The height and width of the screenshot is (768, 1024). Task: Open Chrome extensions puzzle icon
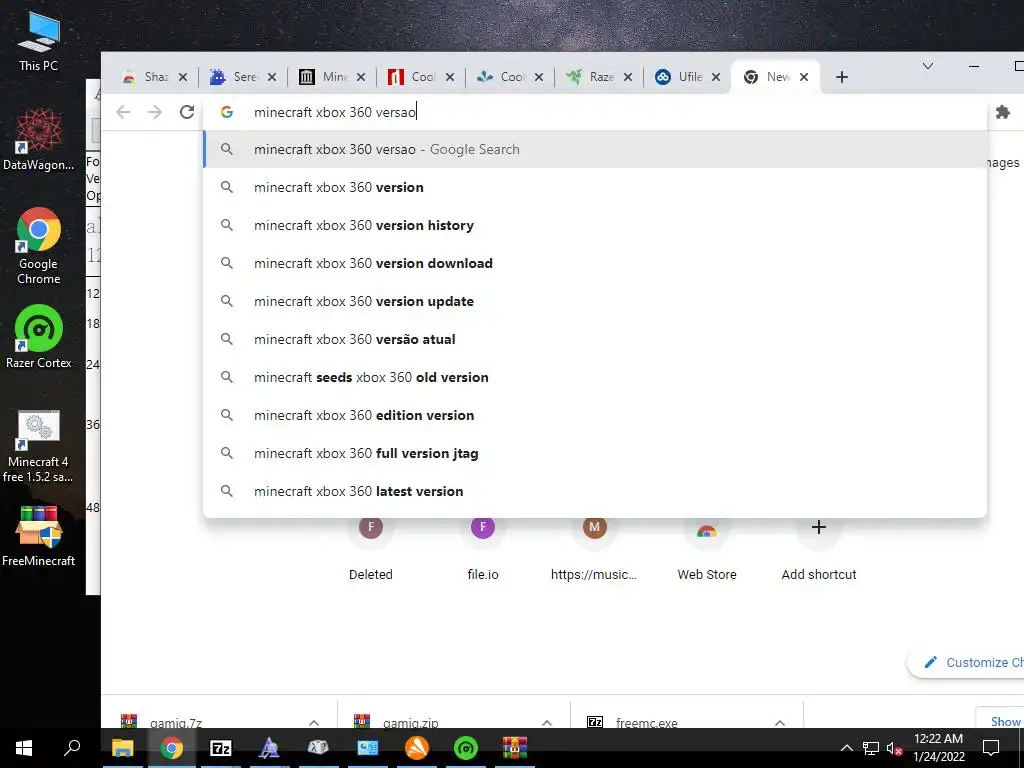[x=1002, y=112]
